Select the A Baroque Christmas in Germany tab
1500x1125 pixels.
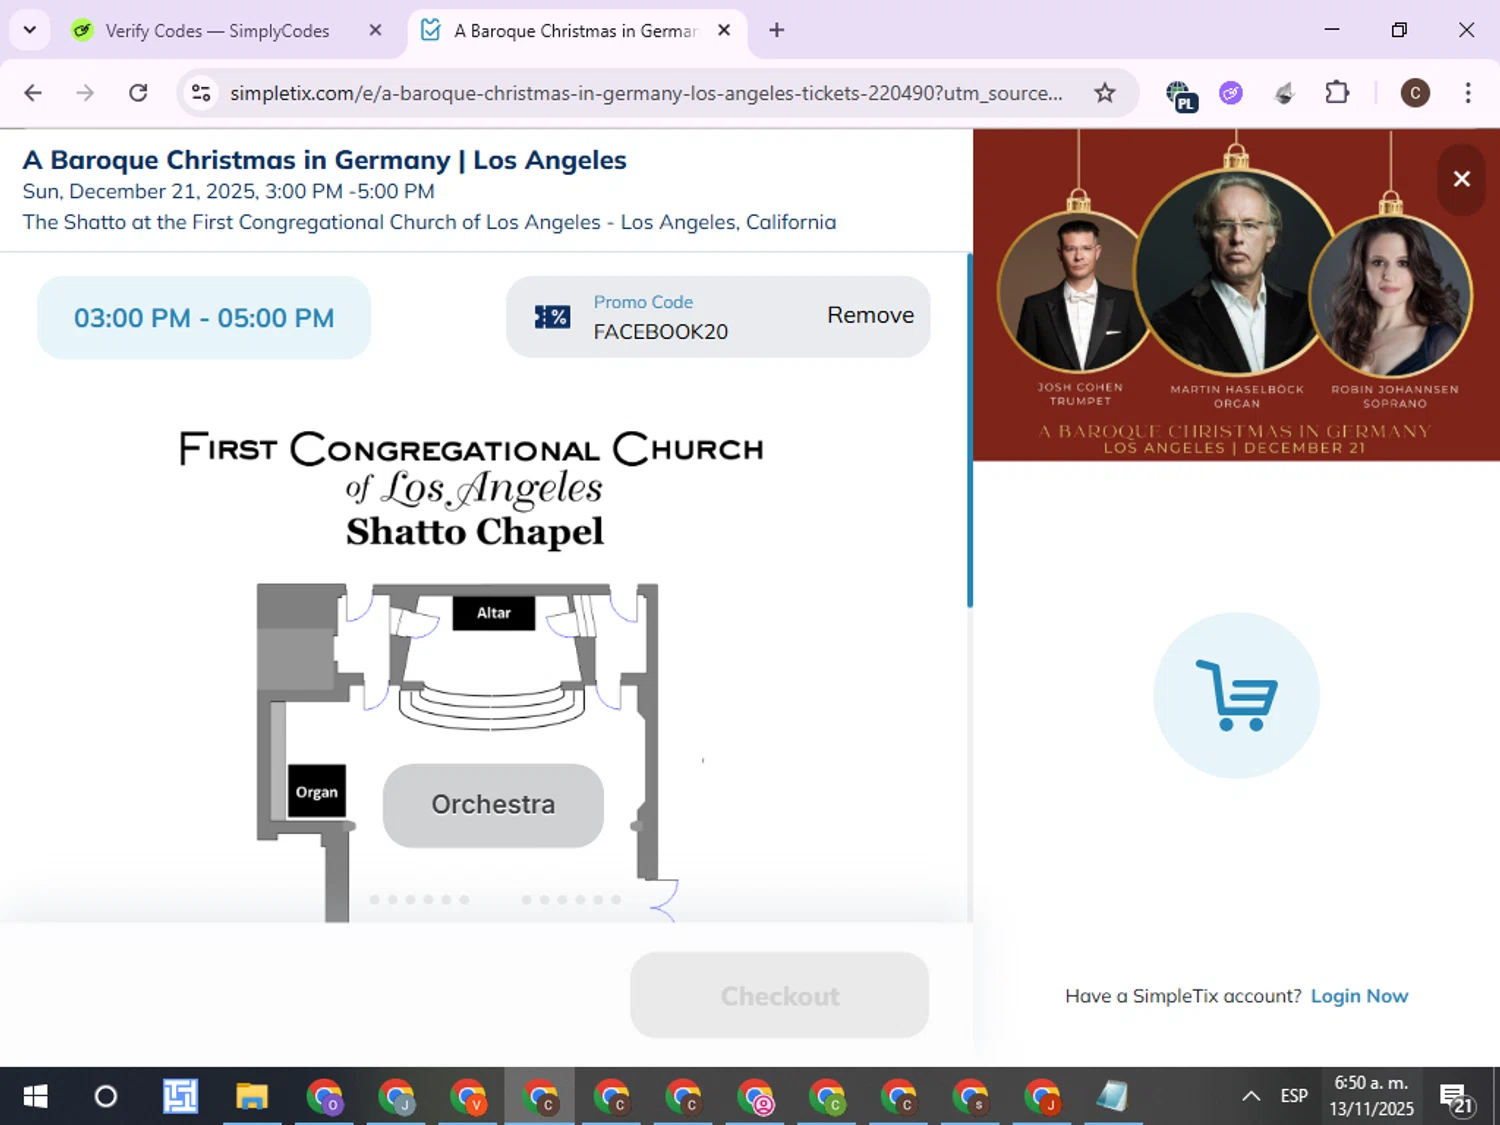(575, 31)
